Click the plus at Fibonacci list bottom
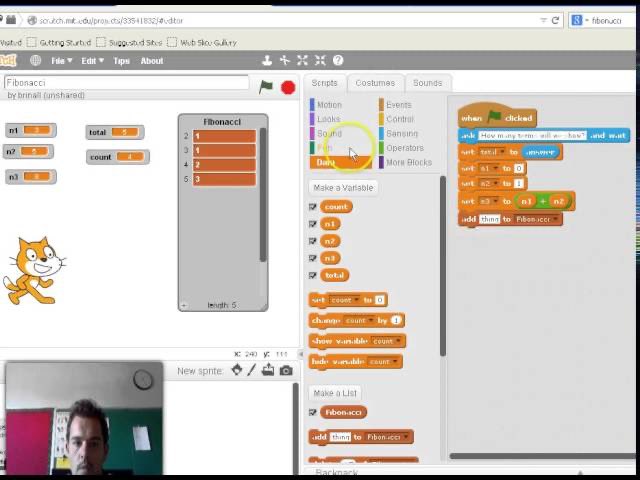This screenshot has height=480, width=640. point(184,305)
